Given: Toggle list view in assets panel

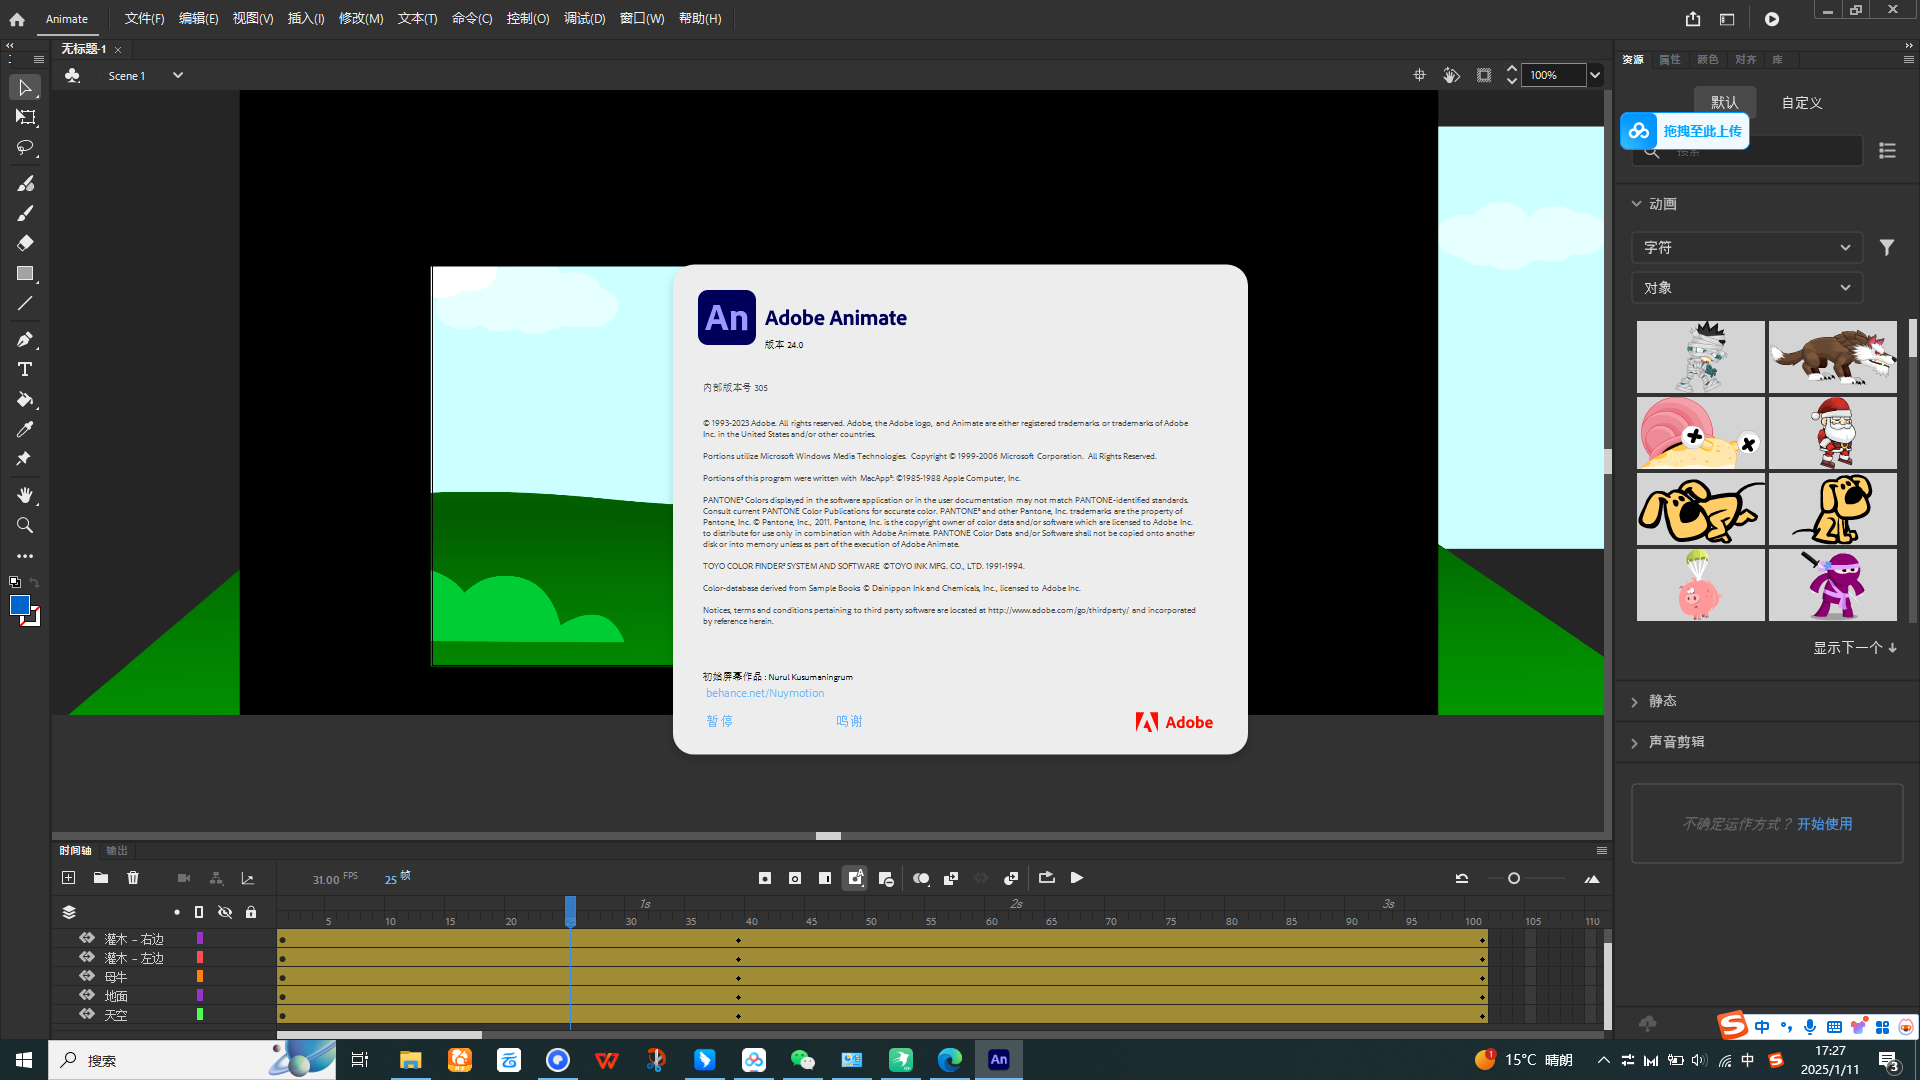Looking at the screenshot, I should [x=1887, y=150].
